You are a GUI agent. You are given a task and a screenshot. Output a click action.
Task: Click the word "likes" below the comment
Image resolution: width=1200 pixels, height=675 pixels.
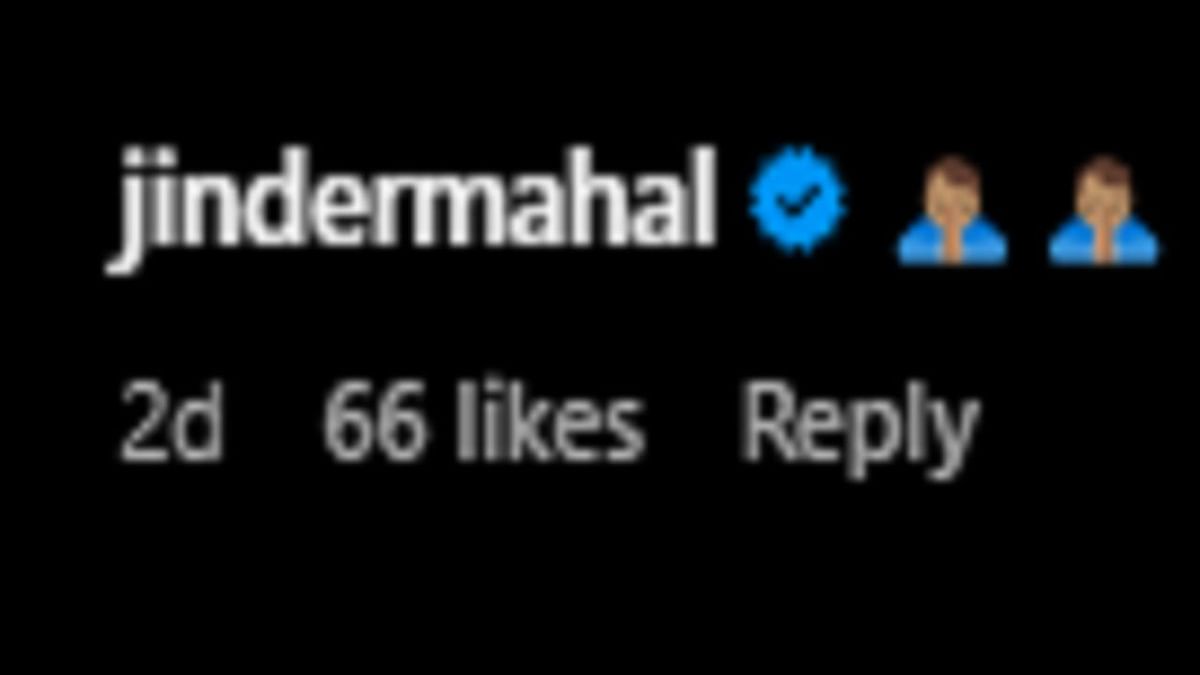coord(549,424)
